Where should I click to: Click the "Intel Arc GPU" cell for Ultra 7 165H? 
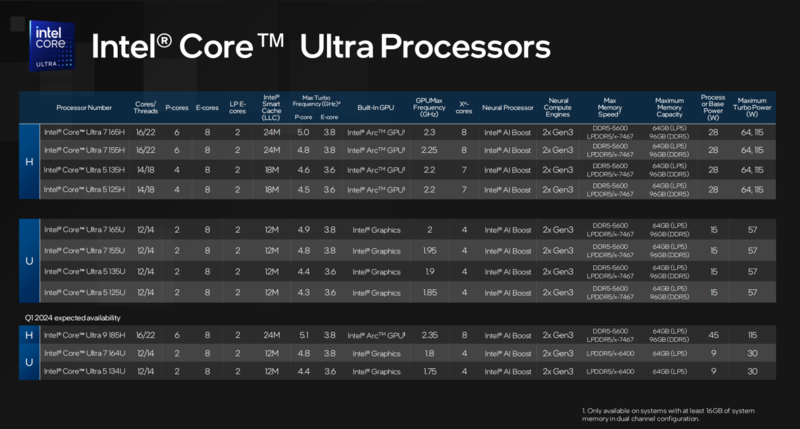coord(376,132)
